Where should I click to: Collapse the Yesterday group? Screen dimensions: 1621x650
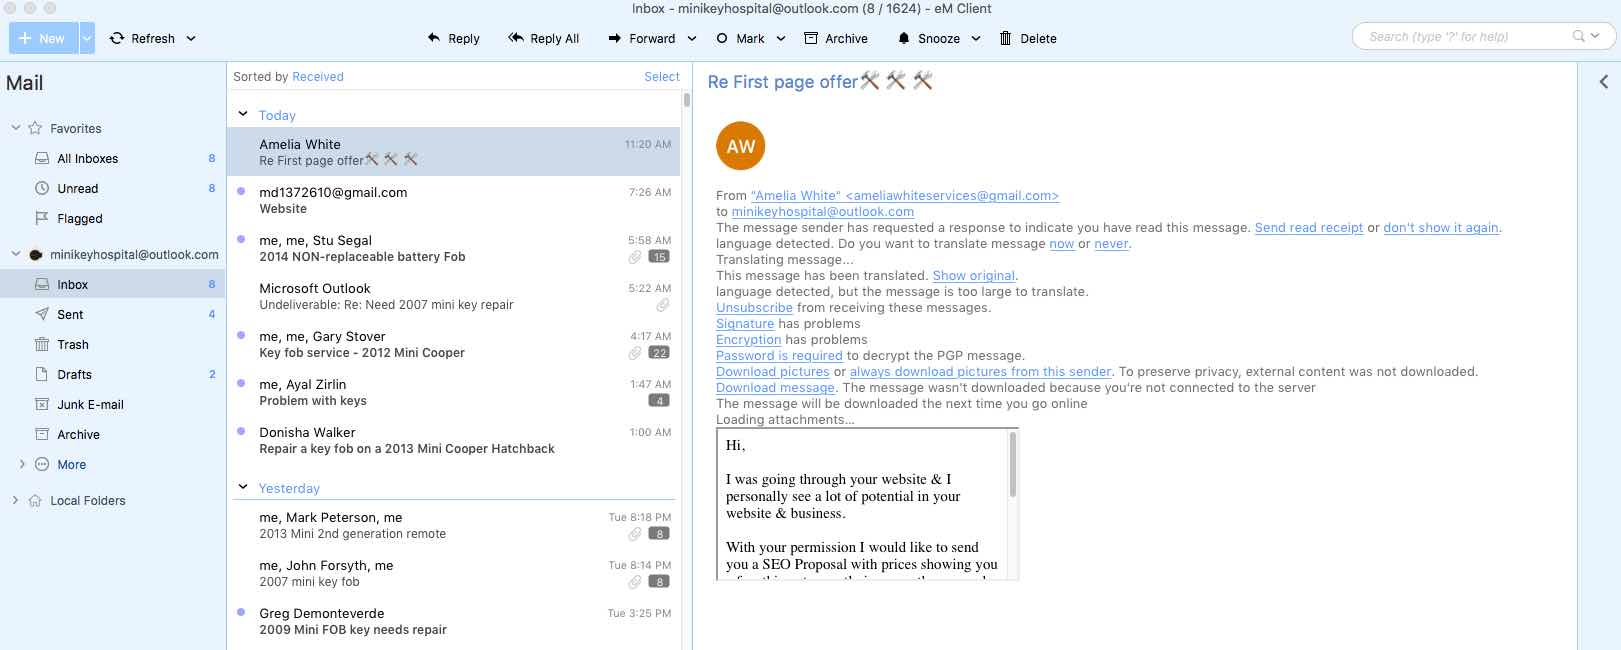coord(243,487)
